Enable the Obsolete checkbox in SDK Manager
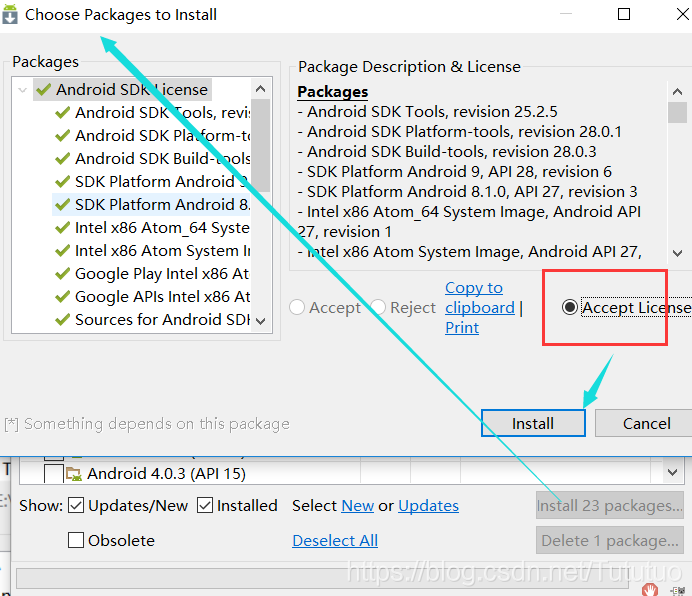Screen dimensions: 692x596 point(76,540)
